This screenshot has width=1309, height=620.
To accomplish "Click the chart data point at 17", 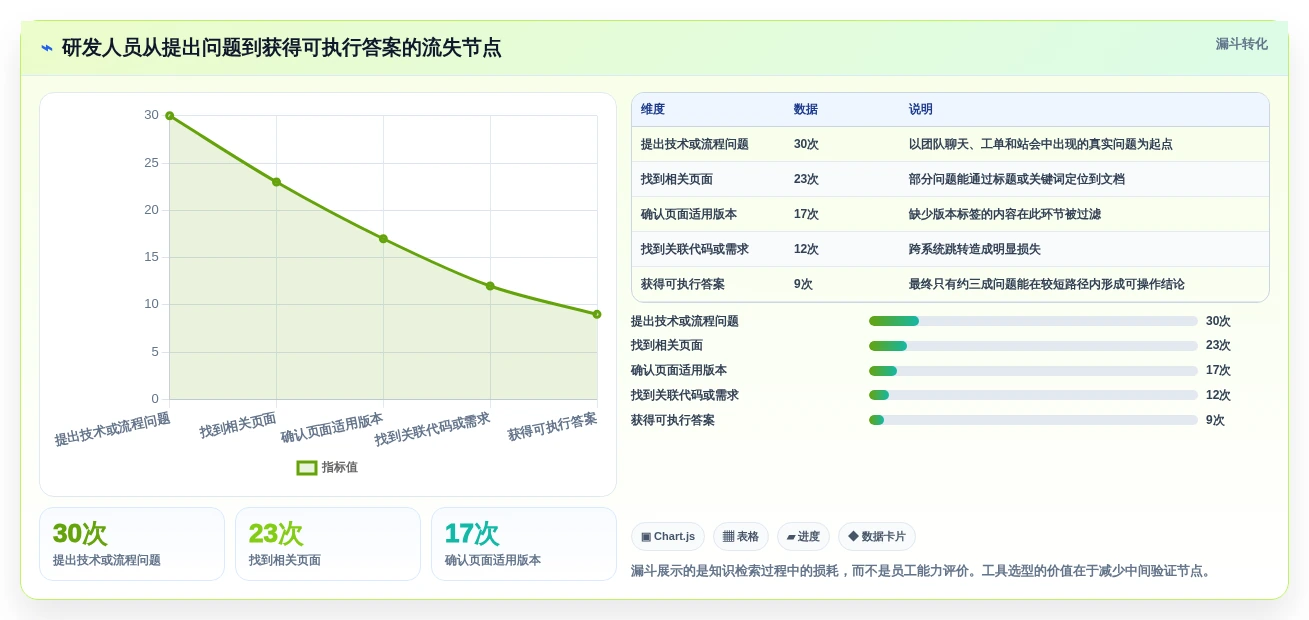I will pos(383,238).
